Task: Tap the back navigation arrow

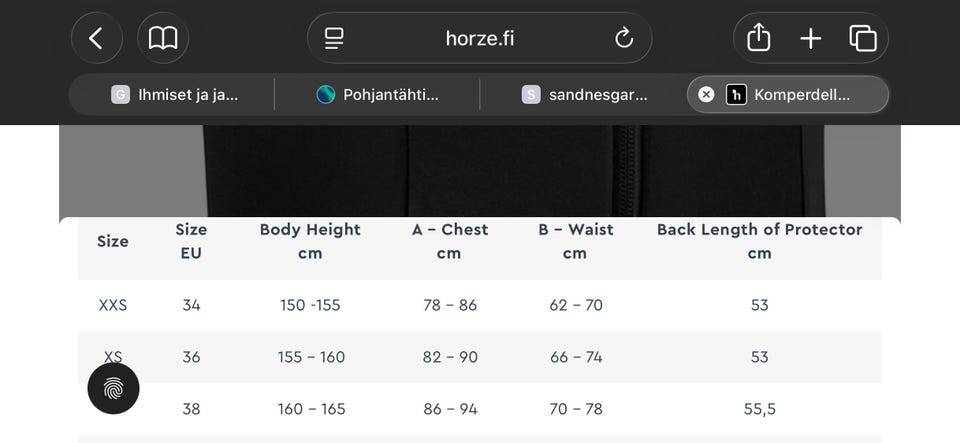Action: point(96,39)
